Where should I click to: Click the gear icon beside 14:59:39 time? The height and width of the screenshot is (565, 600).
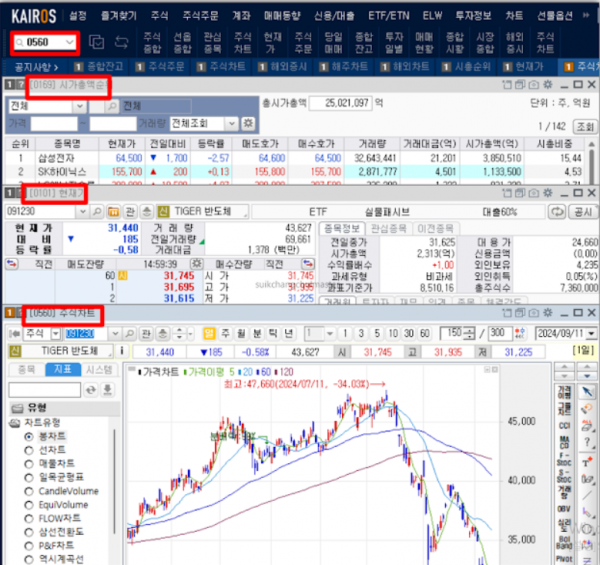click(197, 264)
